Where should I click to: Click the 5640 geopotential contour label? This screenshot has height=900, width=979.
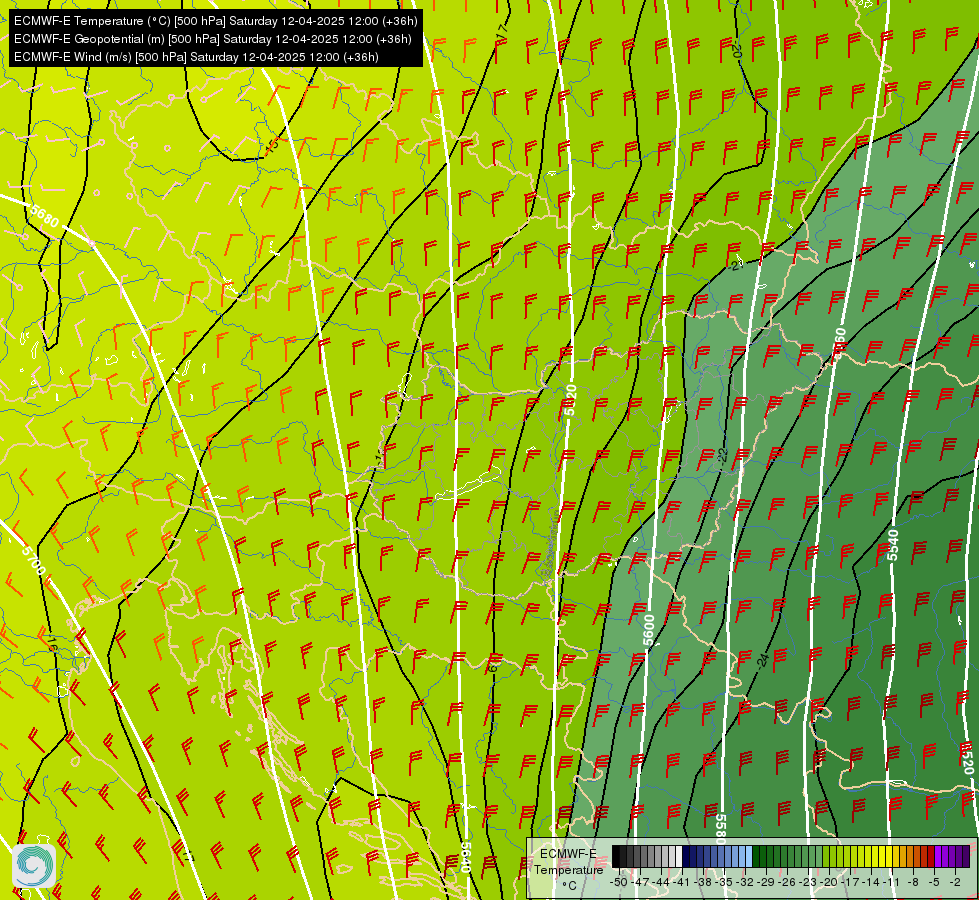(466, 858)
